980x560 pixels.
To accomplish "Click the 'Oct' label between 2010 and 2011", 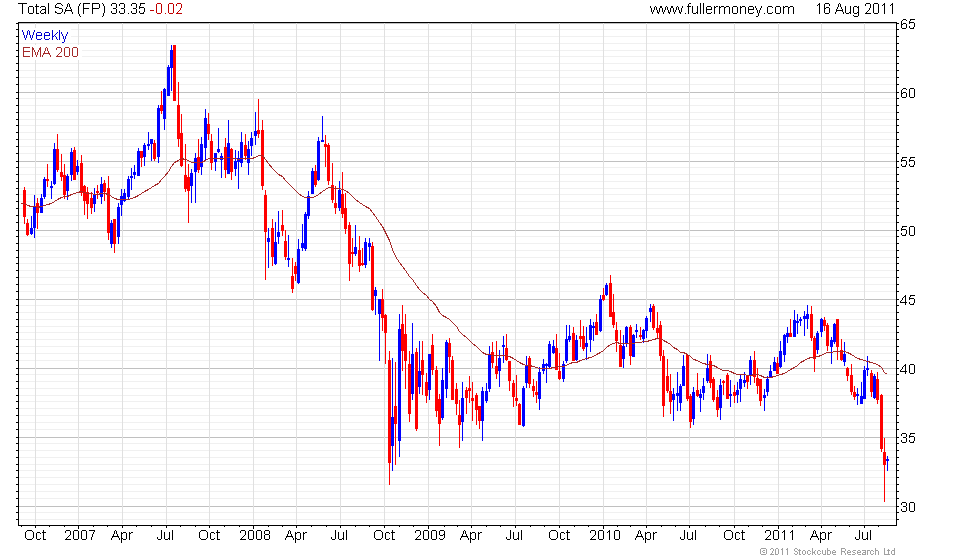I will (x=734, y=536).
